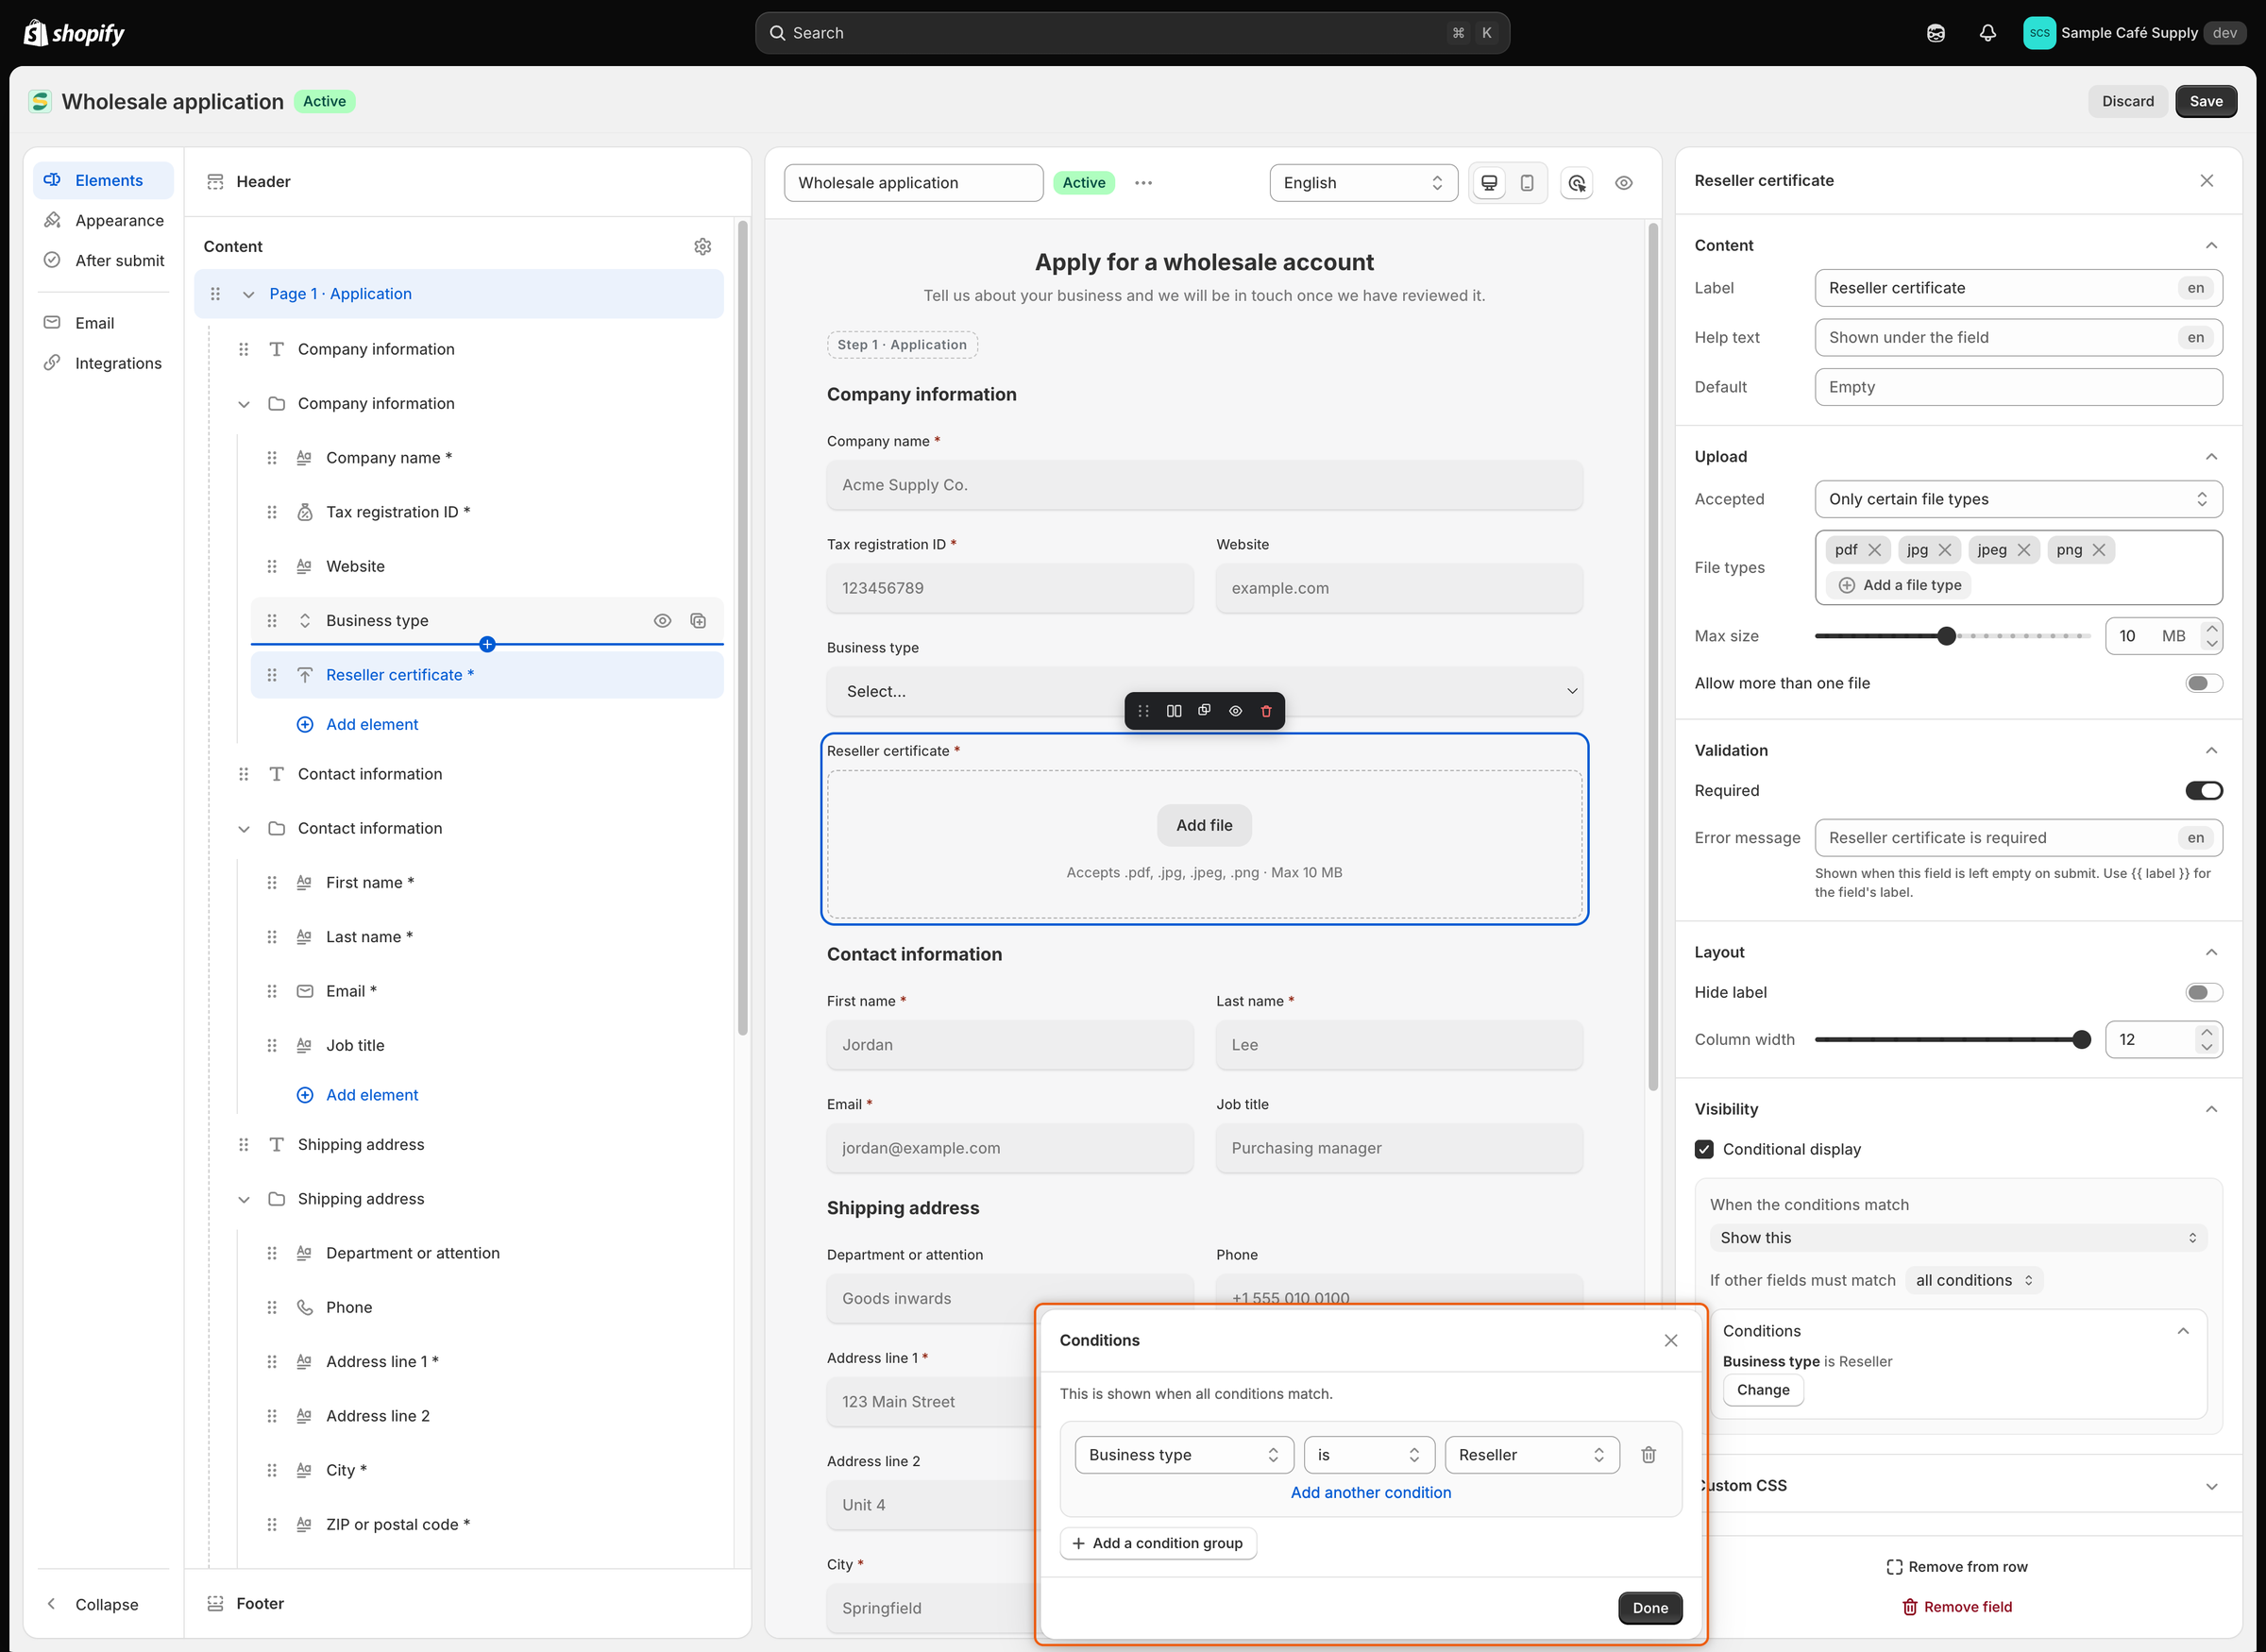Viewport: 2266px width, 1652px height.
Task: Click Remove field
Action: pos(1956,1607)
